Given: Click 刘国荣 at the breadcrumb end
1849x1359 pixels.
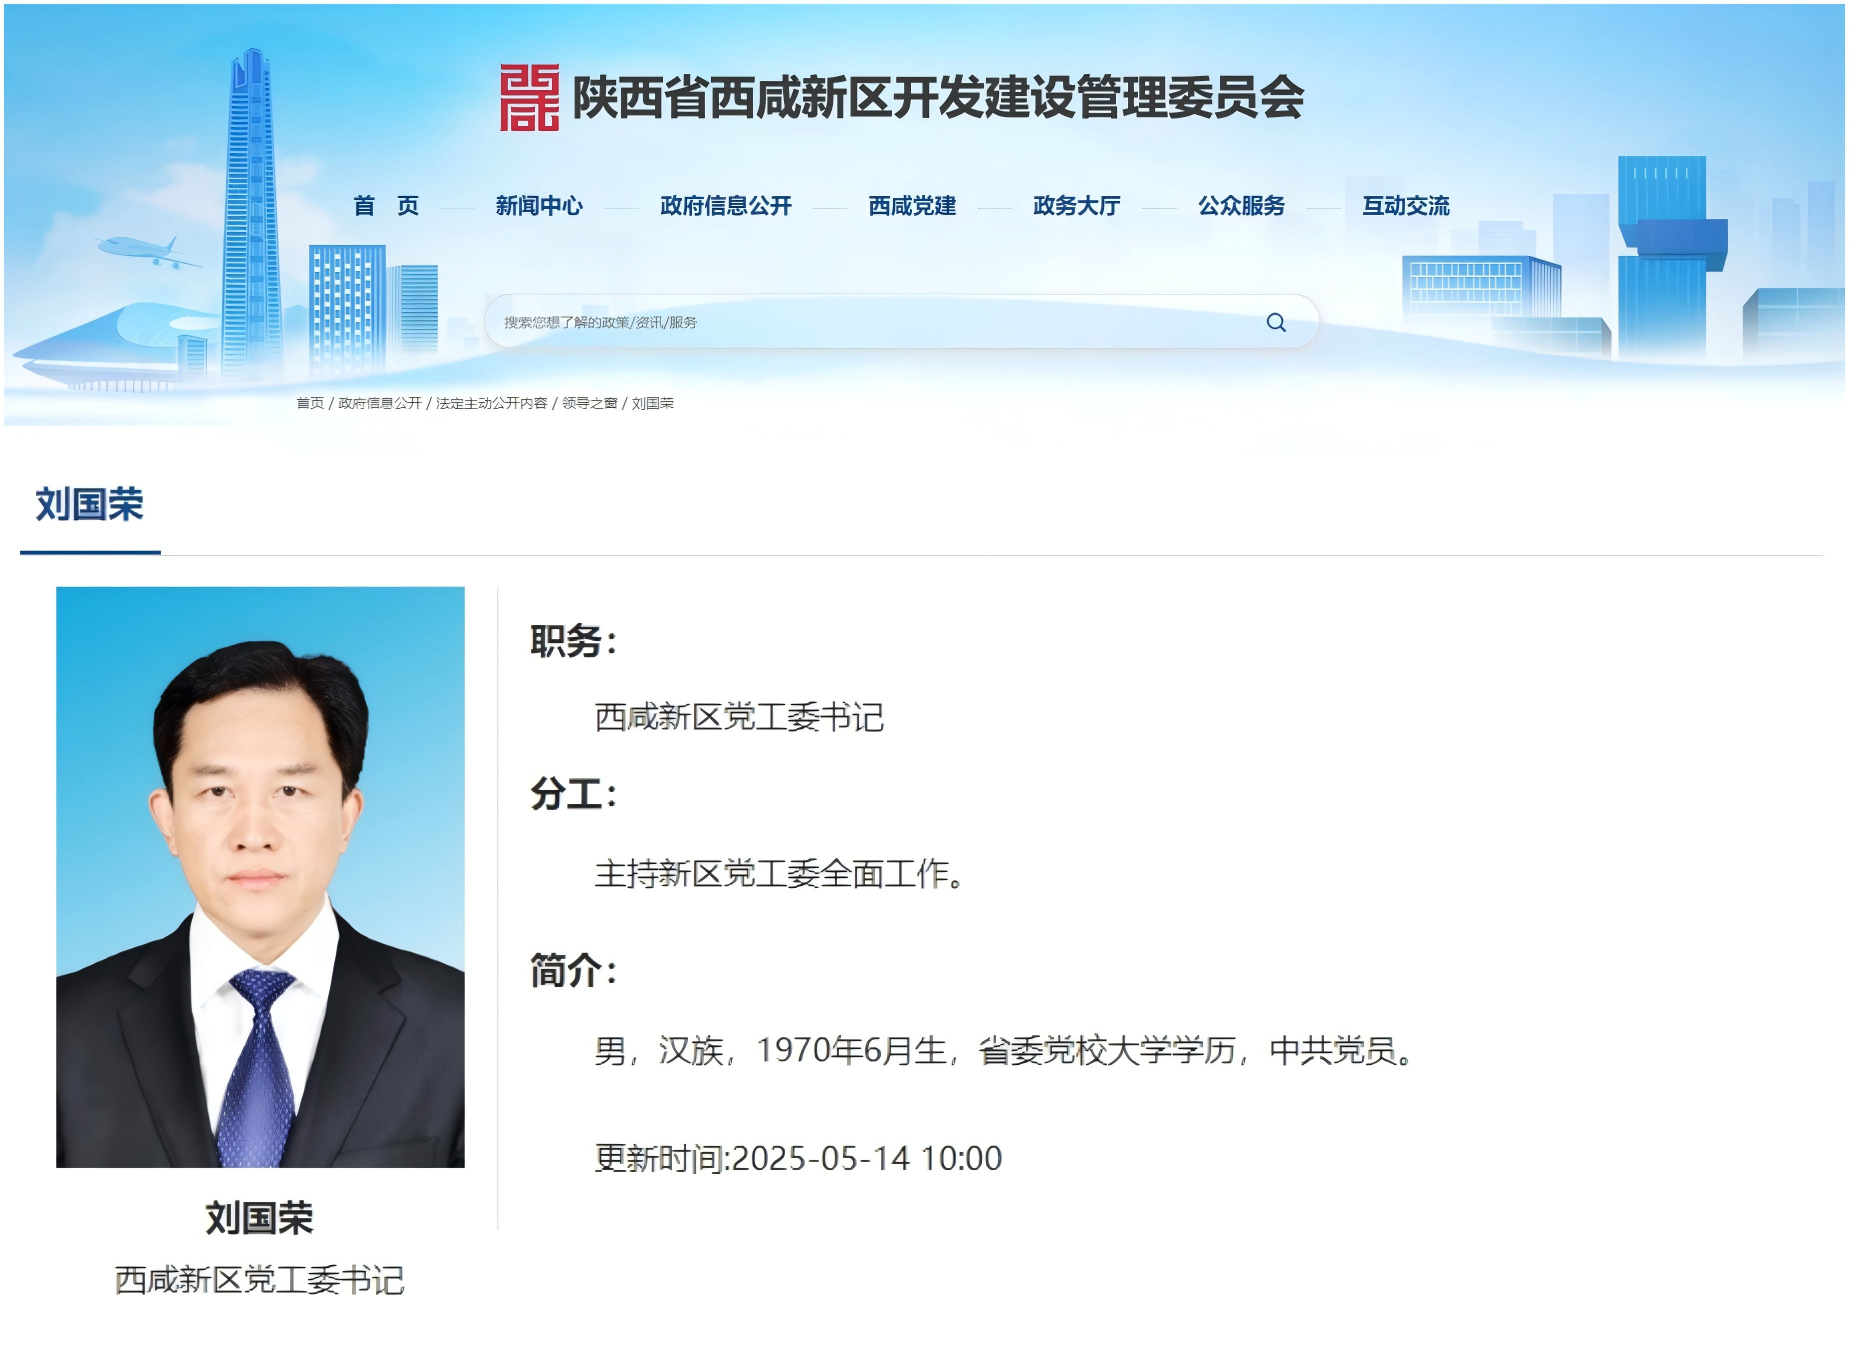Looking at the screenshot, I should (x=653, y=403).
